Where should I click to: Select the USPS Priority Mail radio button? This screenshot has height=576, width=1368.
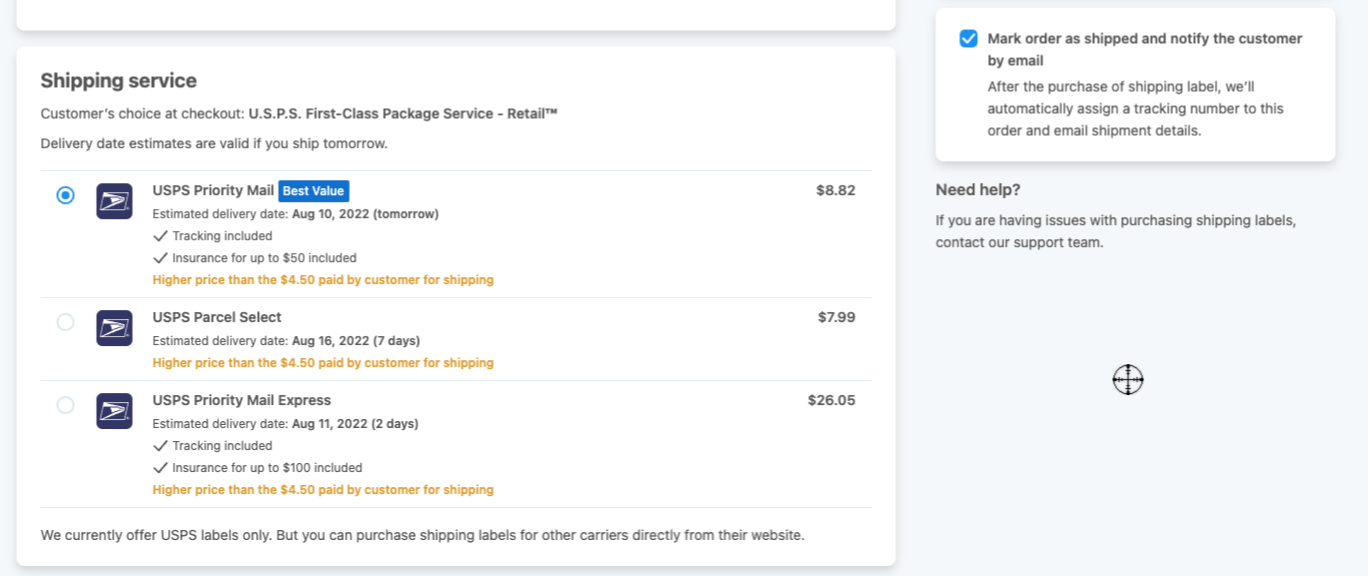pos(65,195)
